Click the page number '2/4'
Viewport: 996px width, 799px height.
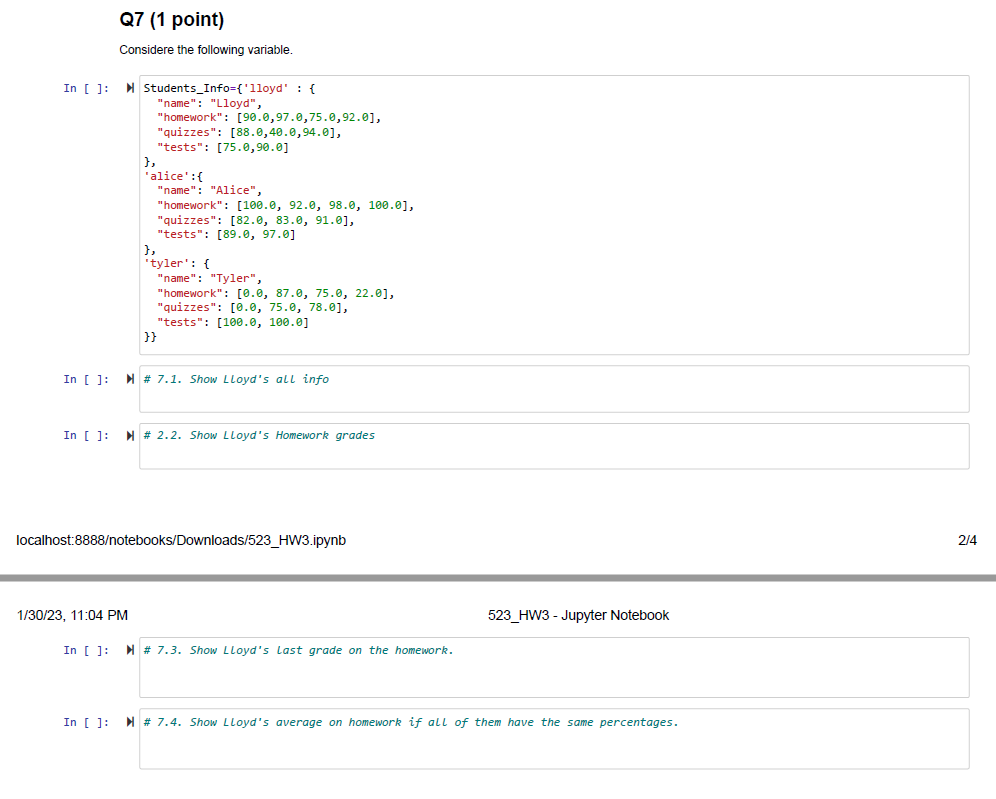[966, 540]
